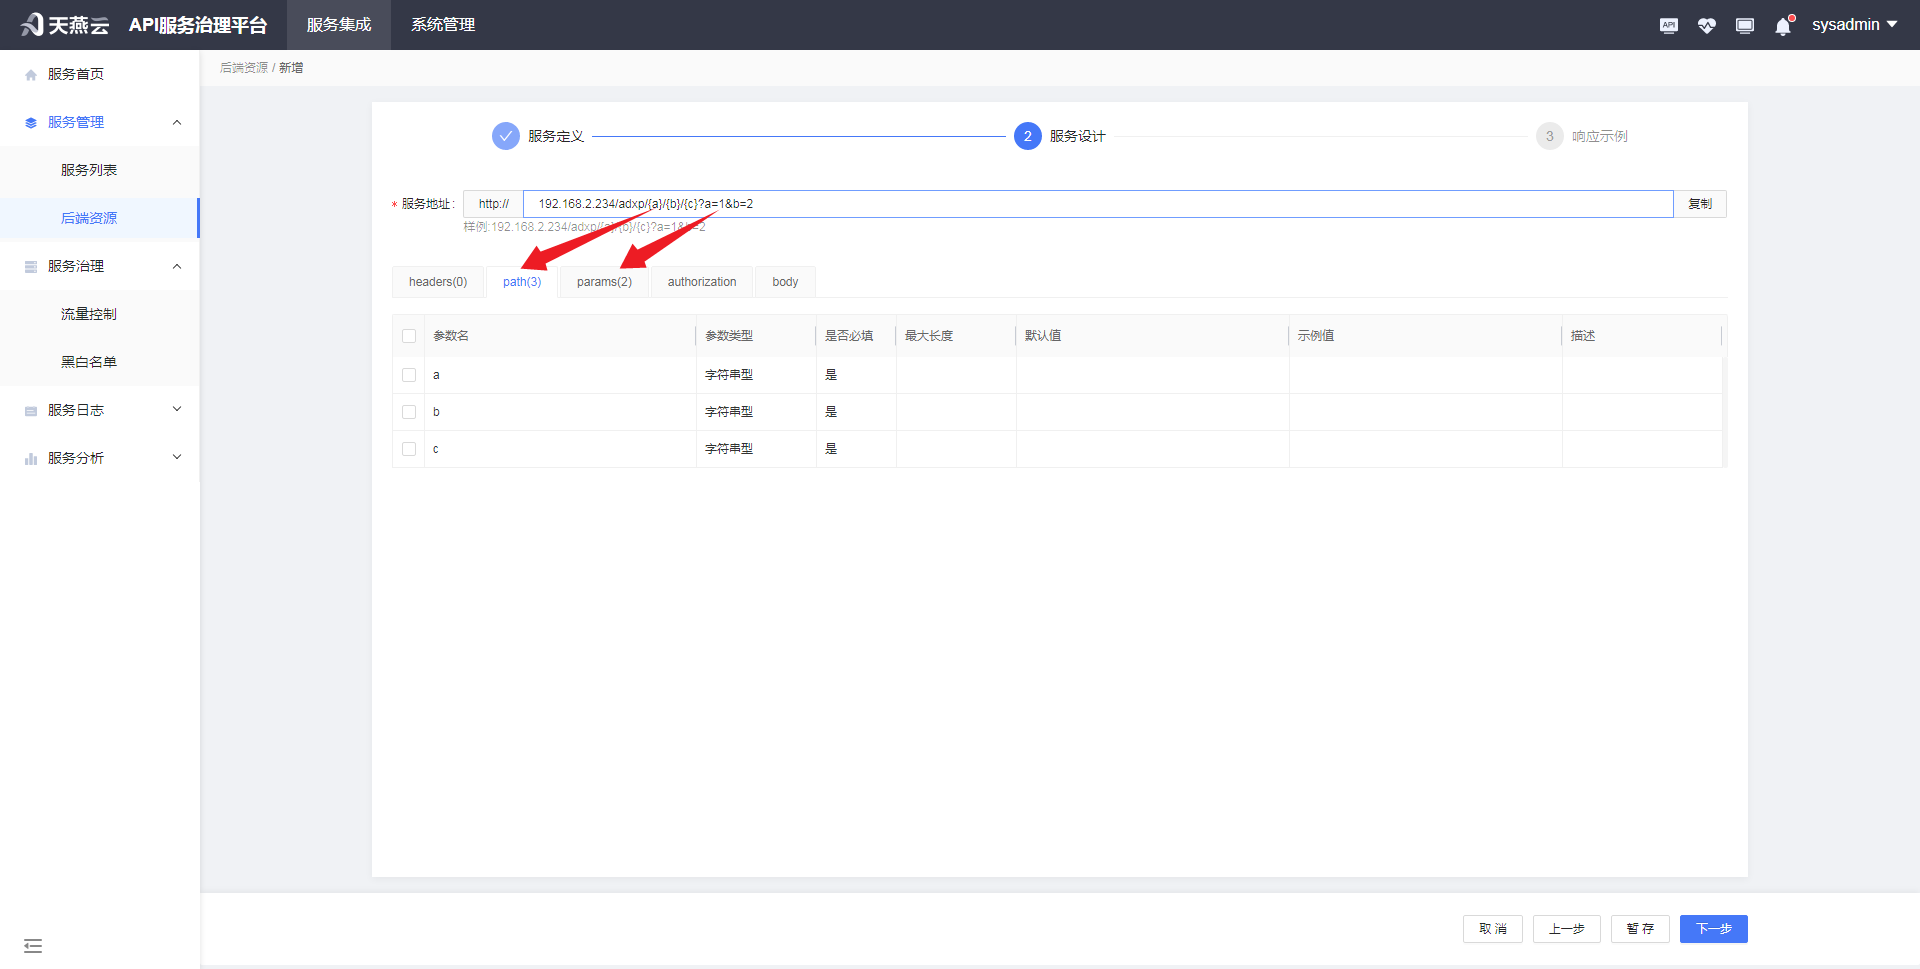Toggle the select-all checkbox in table header
The width and height of the screenshot is (1920, 969).
click(409, 336)
